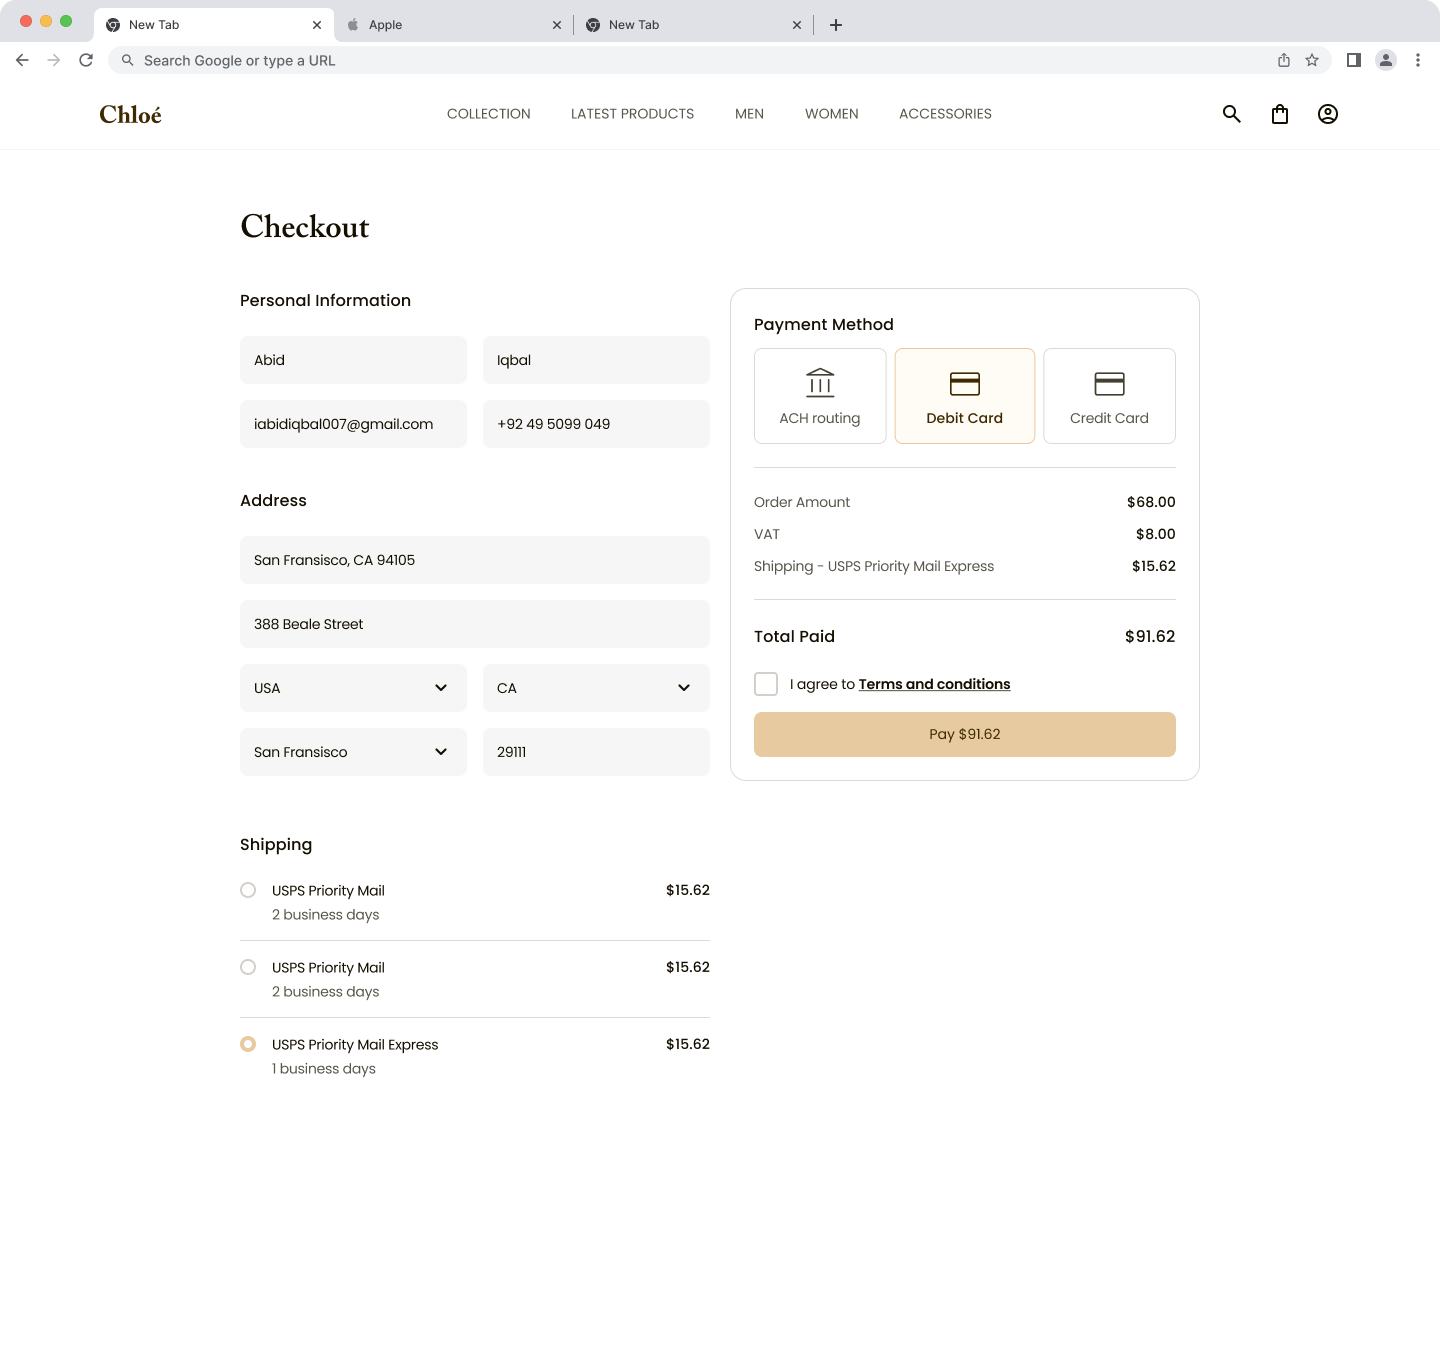Open the account profile icon

[x=1327, y=114]
